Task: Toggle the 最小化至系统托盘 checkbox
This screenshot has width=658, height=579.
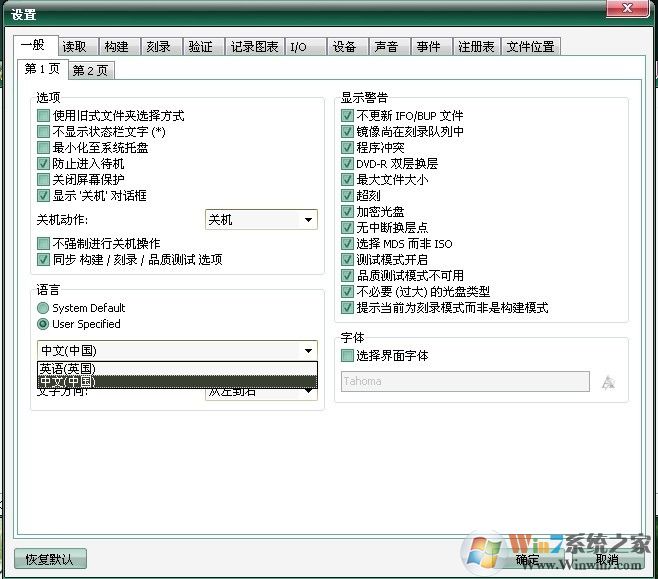Action: coord(43,148)
